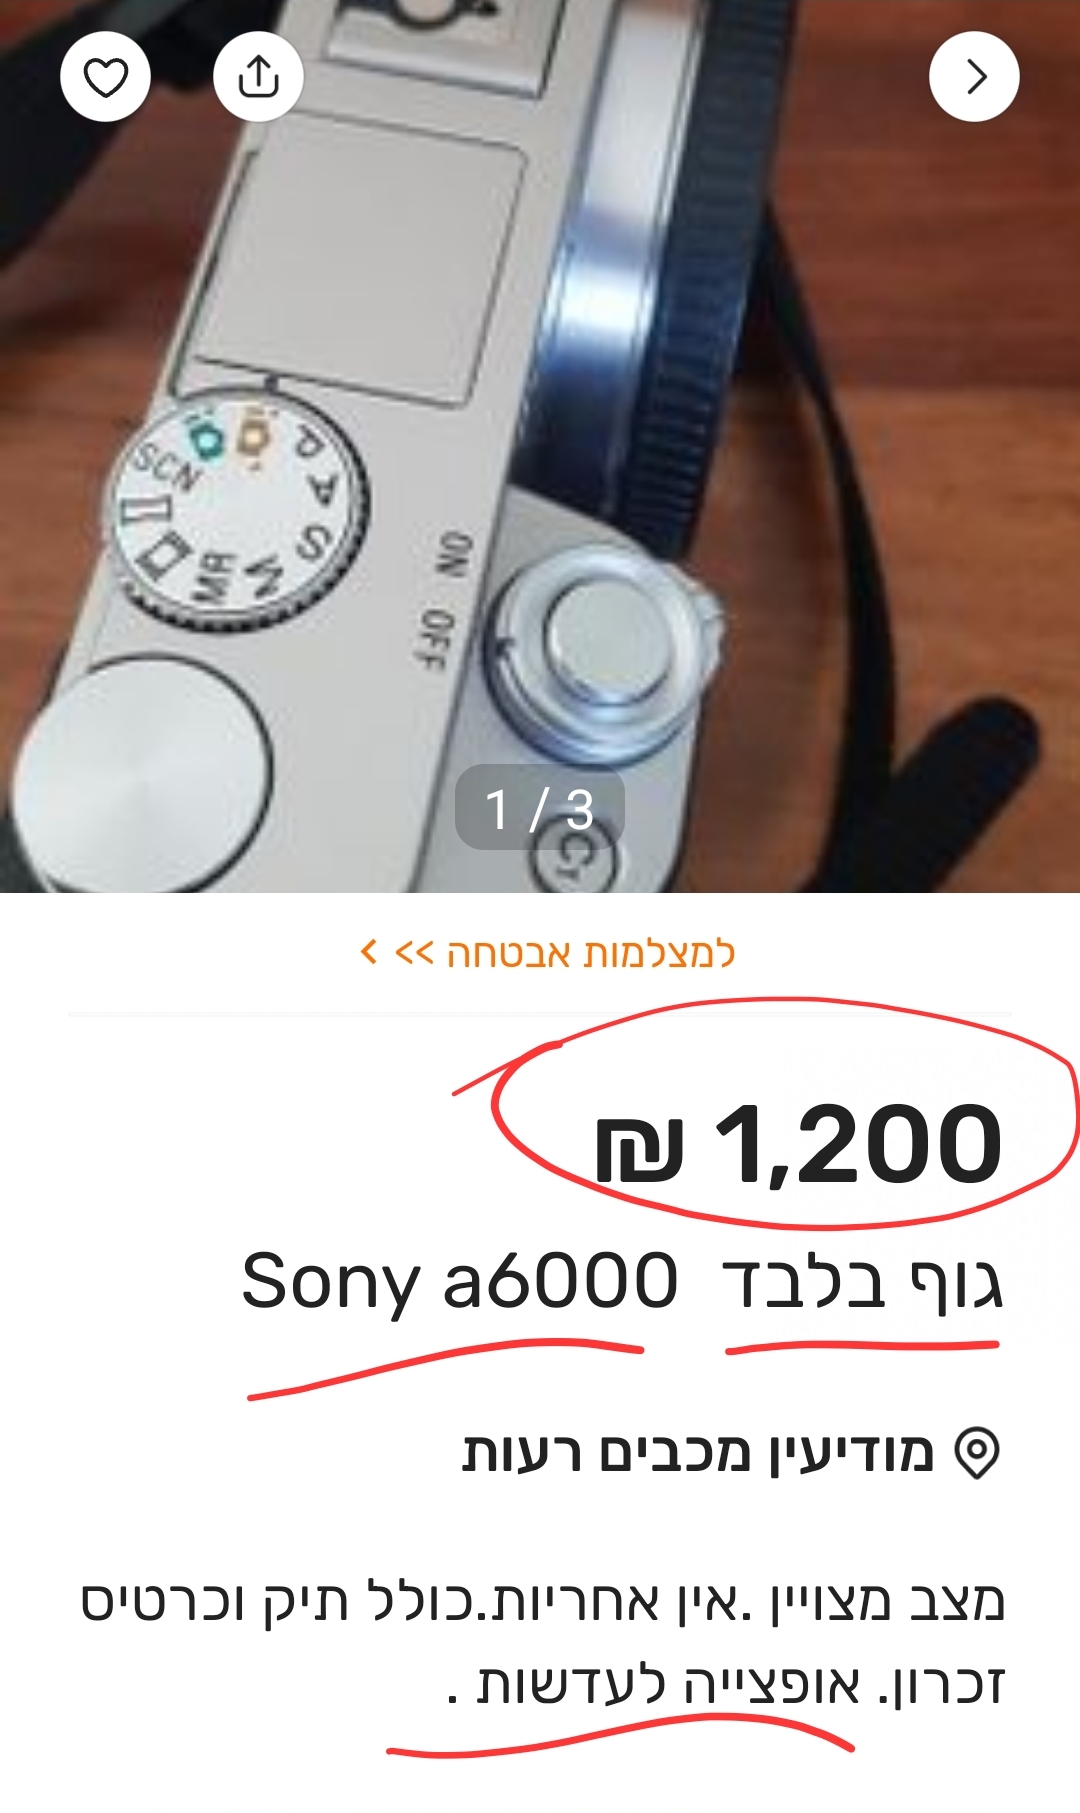Go to next photo with right arrow
Screen dimensions: 1080x1813
pos(974,77)
